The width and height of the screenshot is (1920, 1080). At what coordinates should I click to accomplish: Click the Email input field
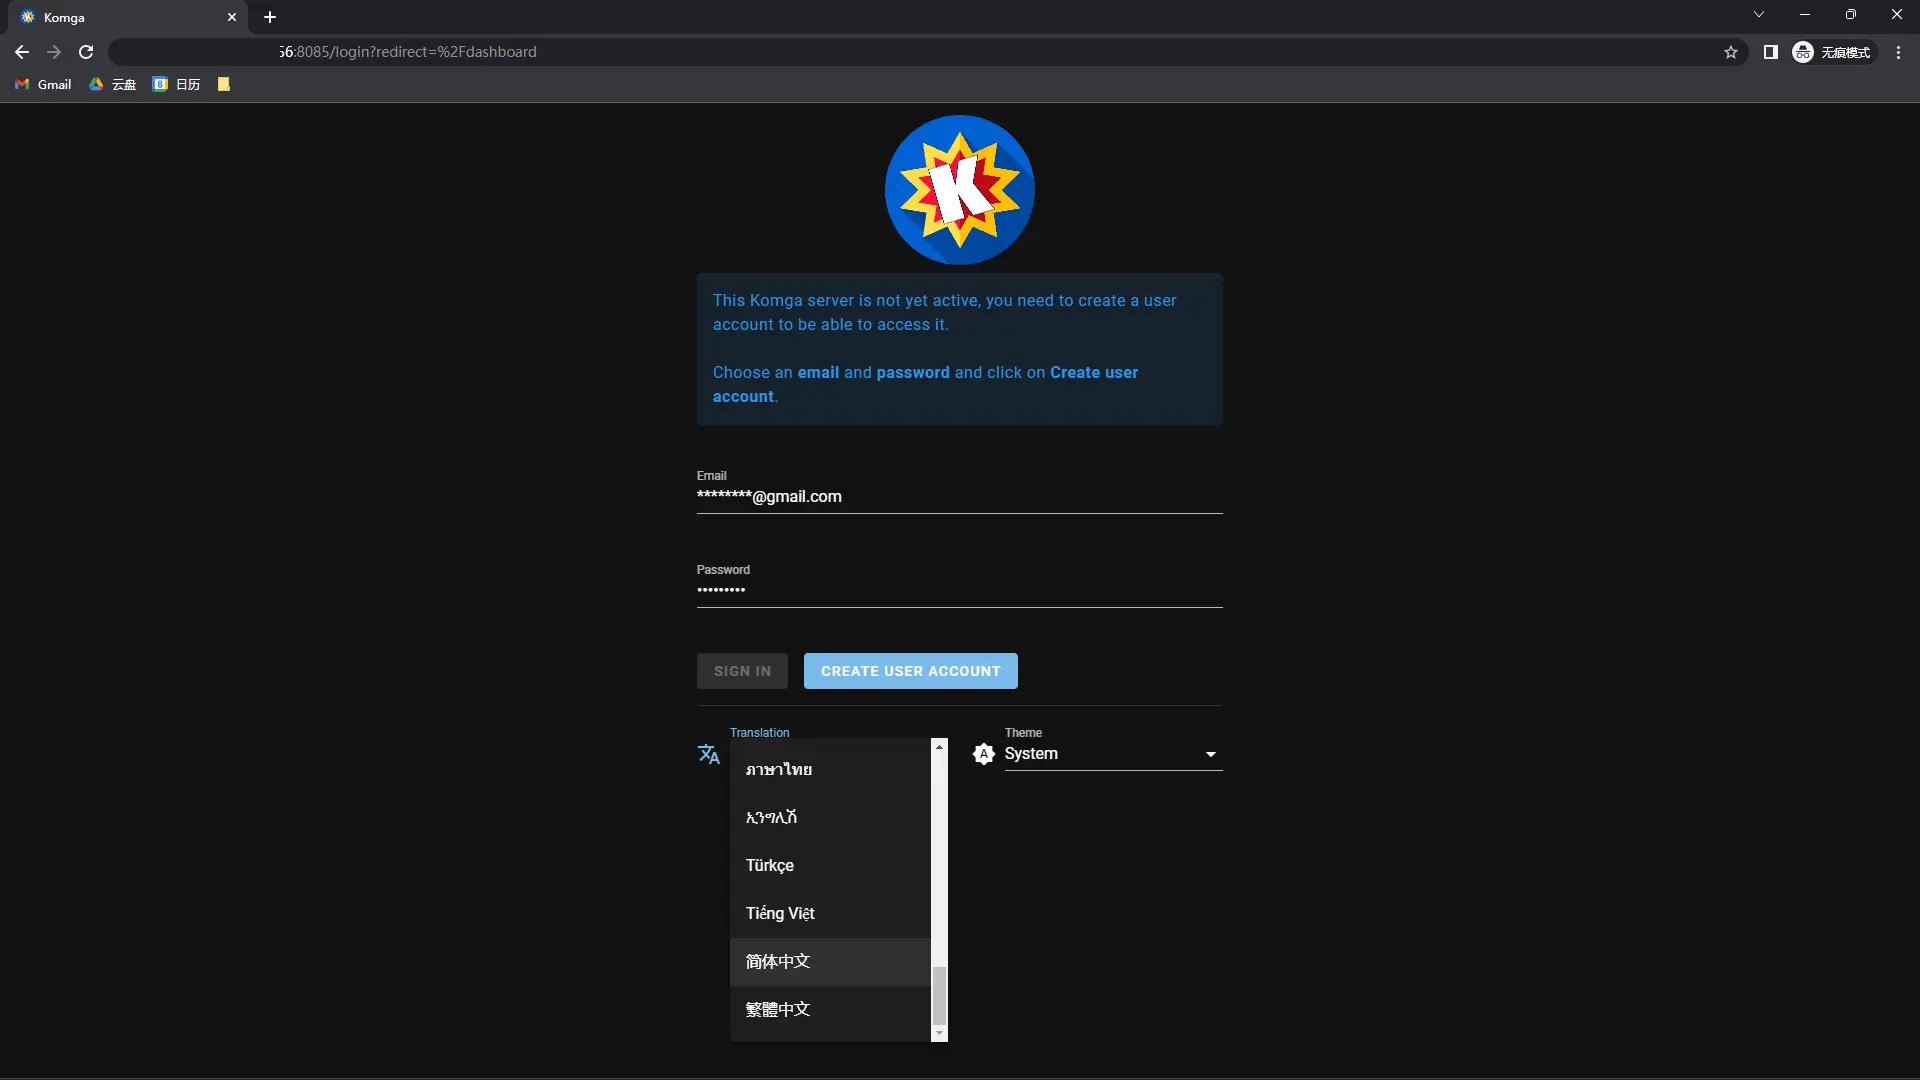coord(959,497)
